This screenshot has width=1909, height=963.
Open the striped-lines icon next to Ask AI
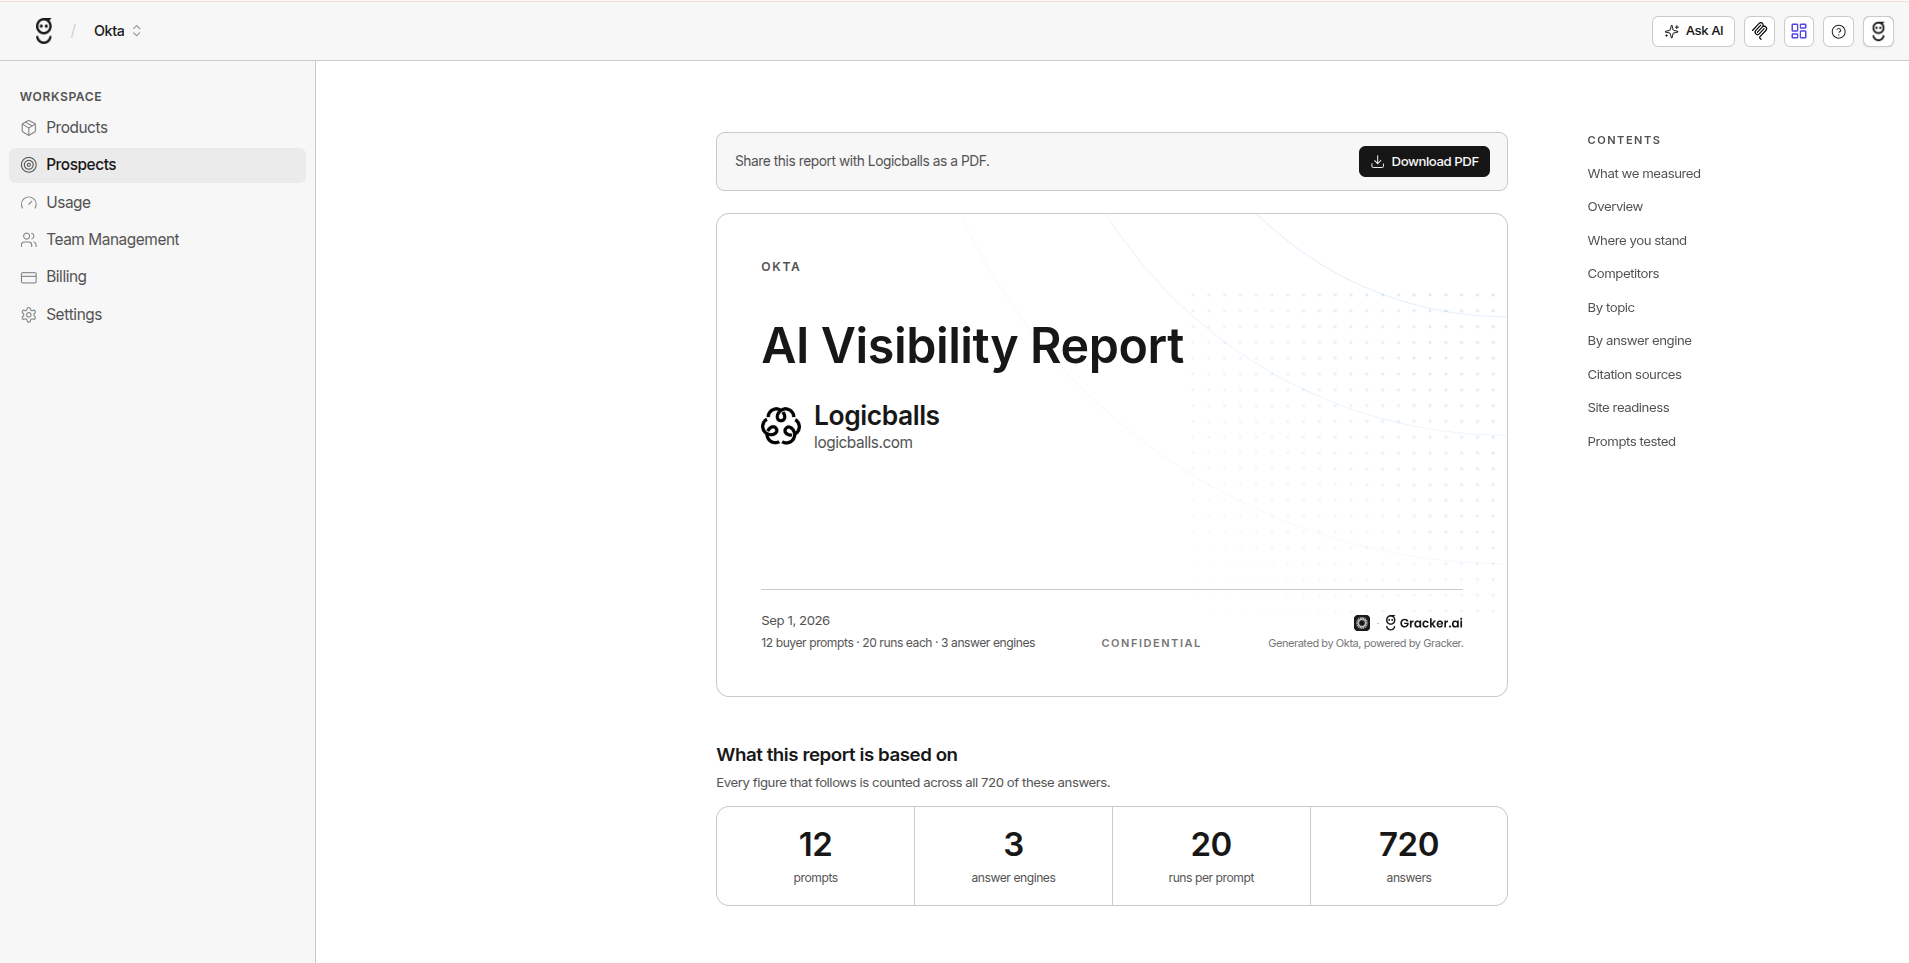[1759, 31]
